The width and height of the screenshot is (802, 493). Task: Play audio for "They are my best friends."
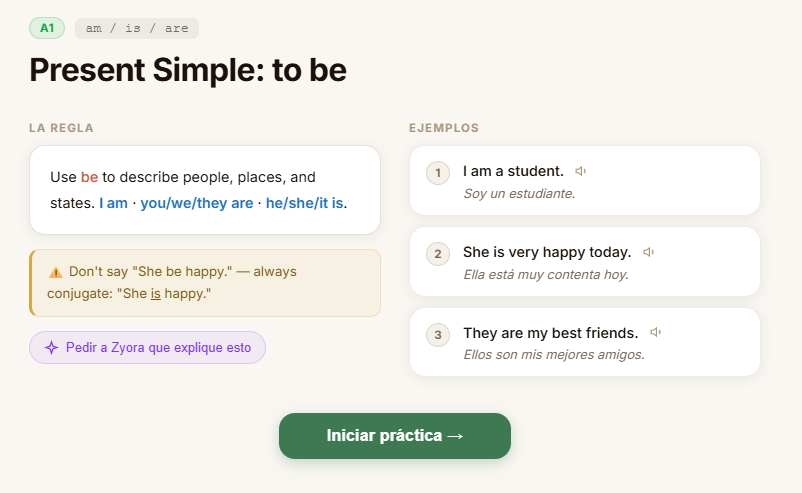tap(655, 332)
